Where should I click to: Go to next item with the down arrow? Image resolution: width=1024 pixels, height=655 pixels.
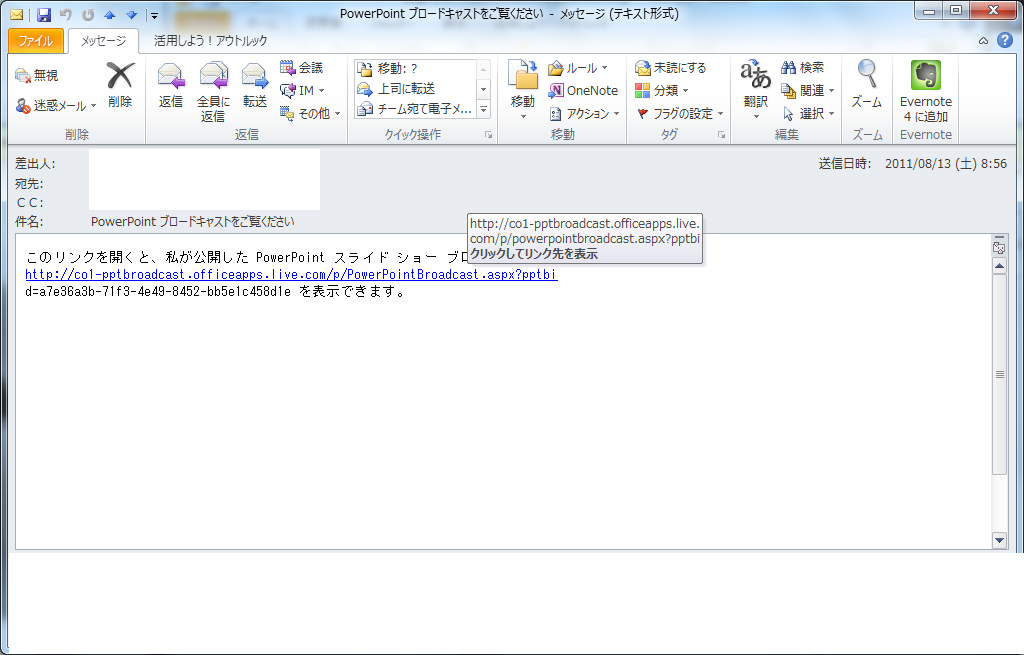click(131, 14)
